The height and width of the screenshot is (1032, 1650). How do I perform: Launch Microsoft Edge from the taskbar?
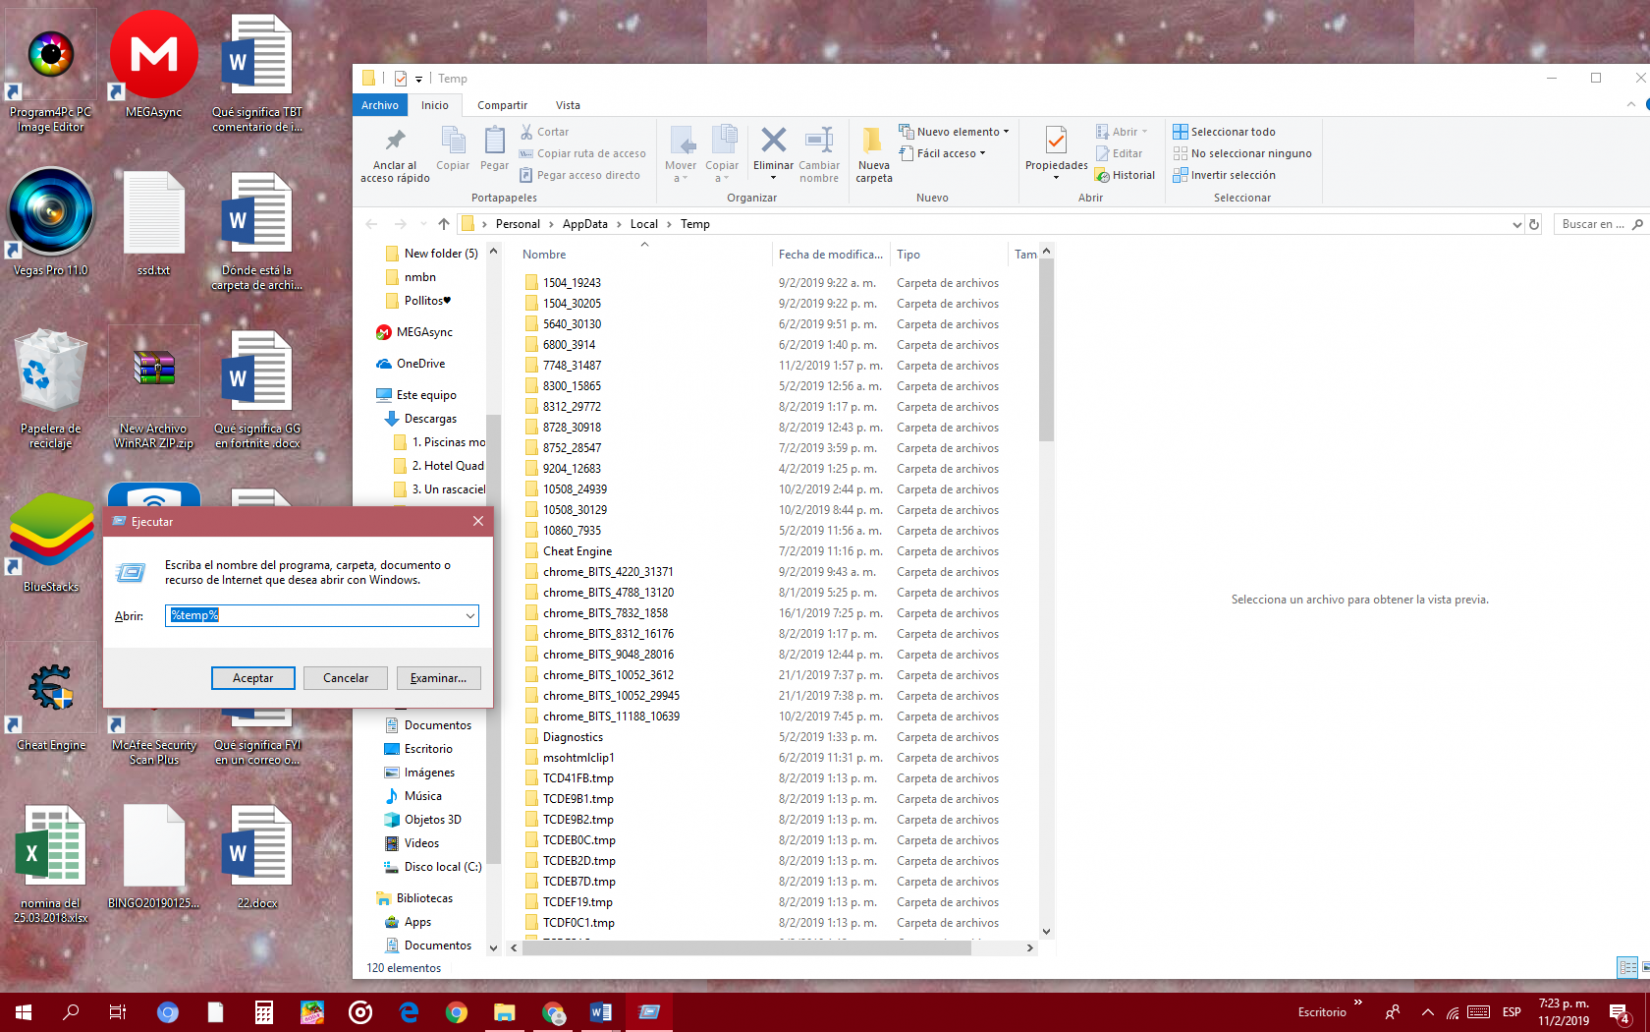tap(409, 1012)
